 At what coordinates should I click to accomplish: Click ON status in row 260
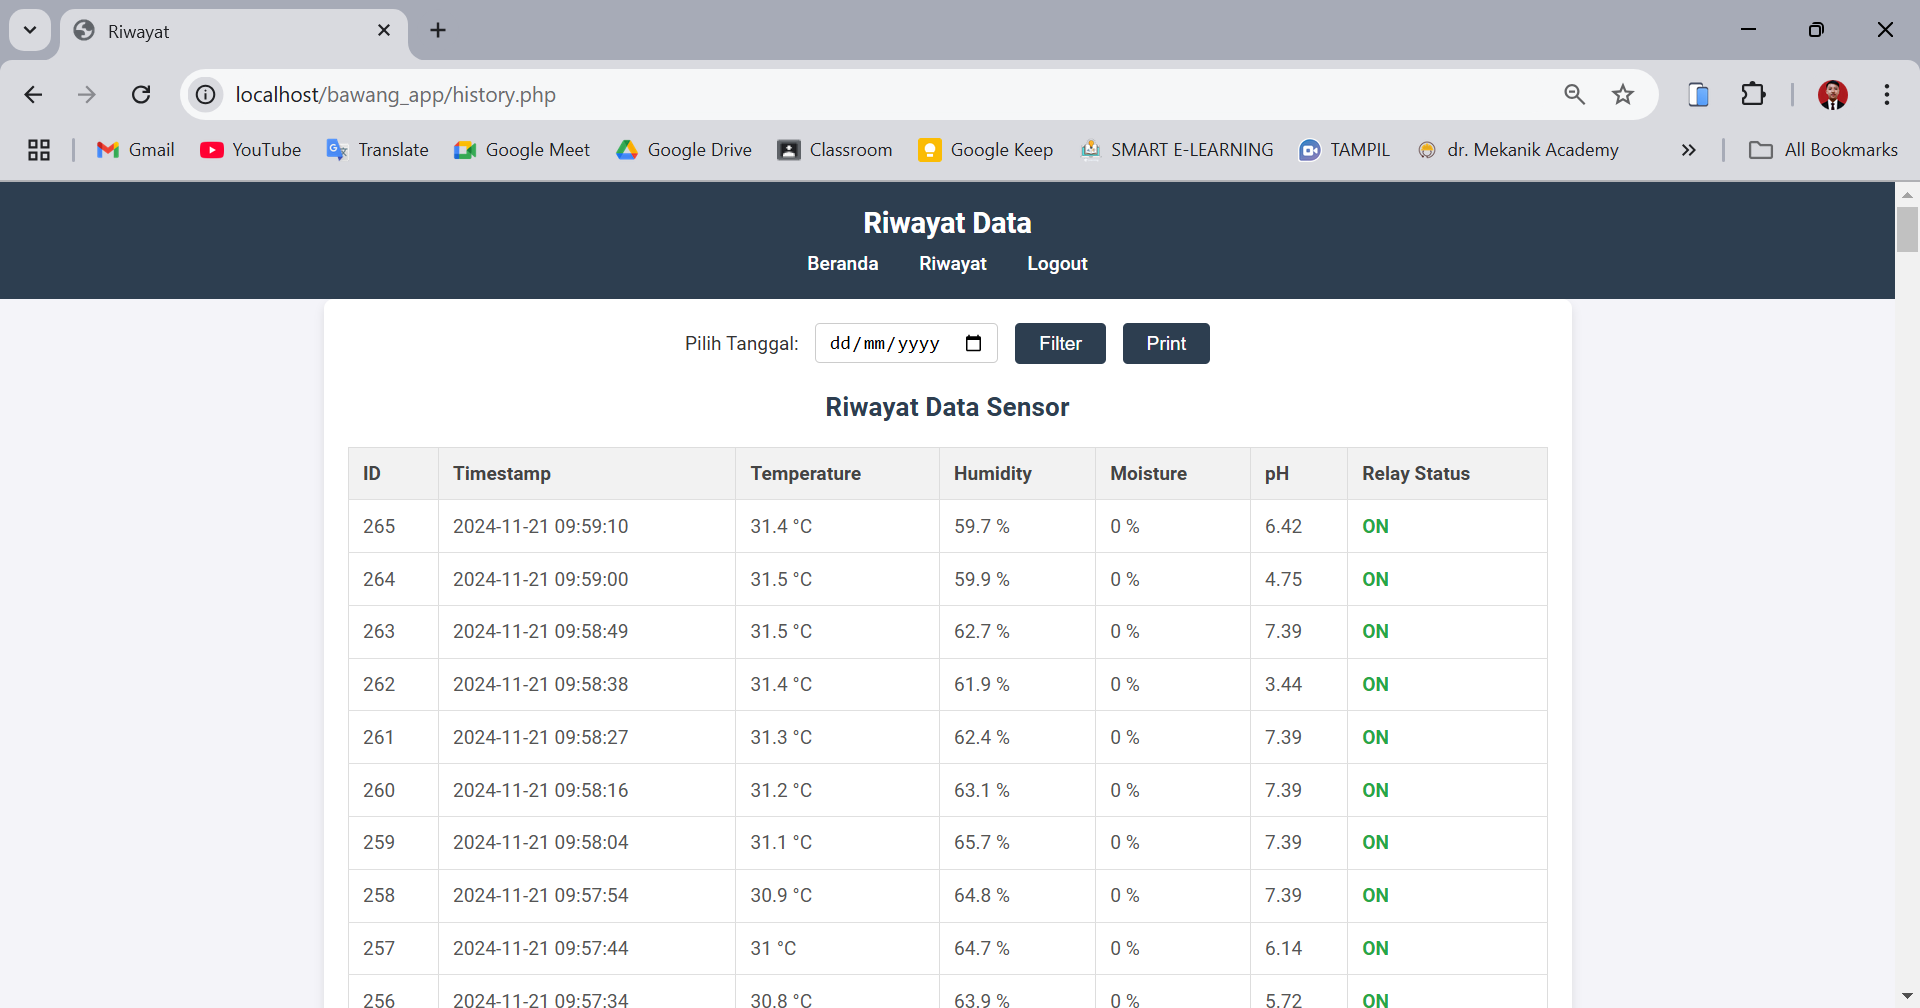point(1375,791)
